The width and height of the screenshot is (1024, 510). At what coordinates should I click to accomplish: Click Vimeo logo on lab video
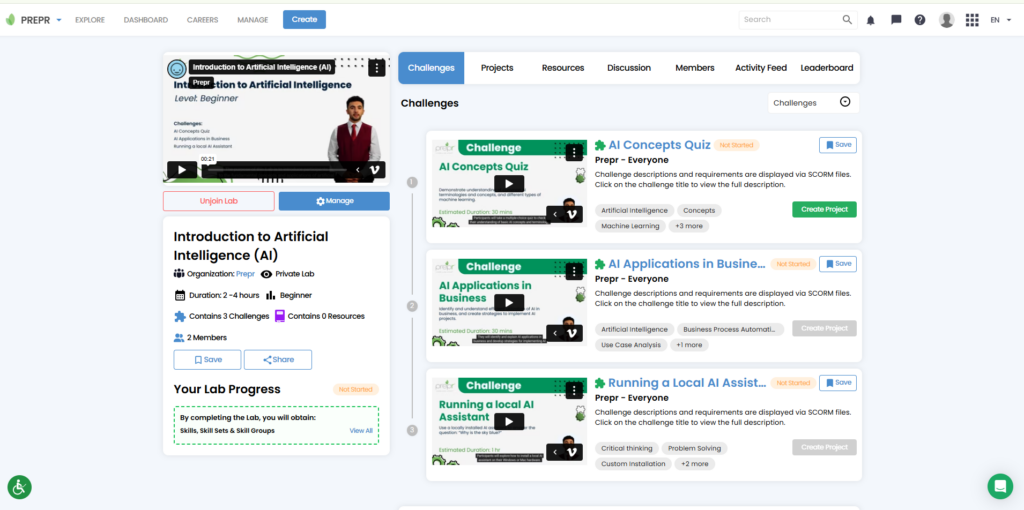pyautogui.click(x=375, y=170)
